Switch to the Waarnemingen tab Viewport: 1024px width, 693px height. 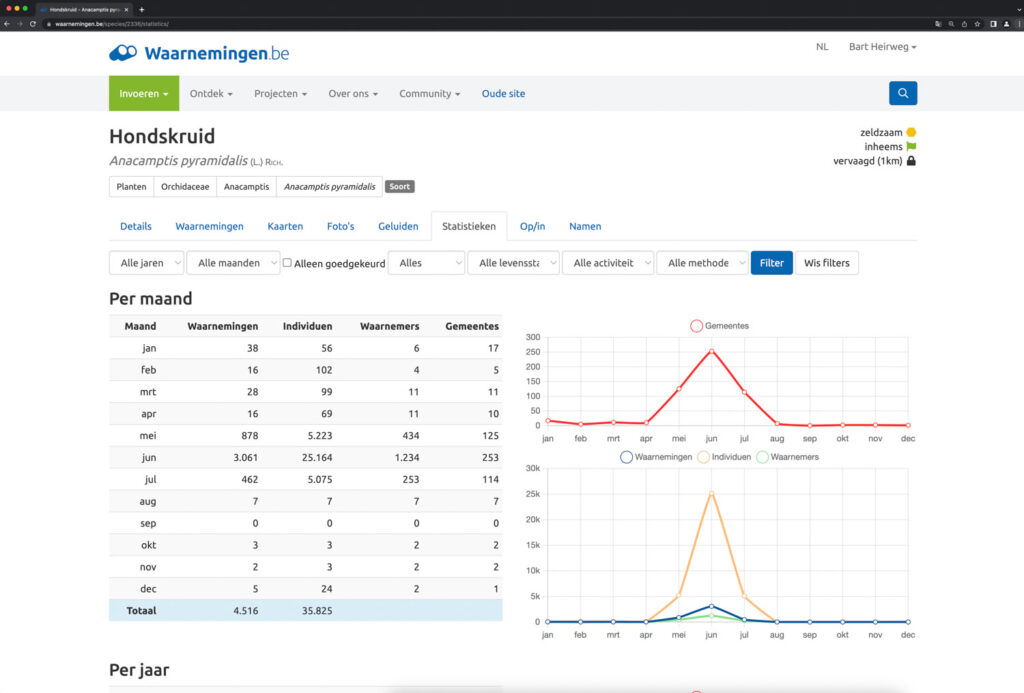click(x=209, y=226)
